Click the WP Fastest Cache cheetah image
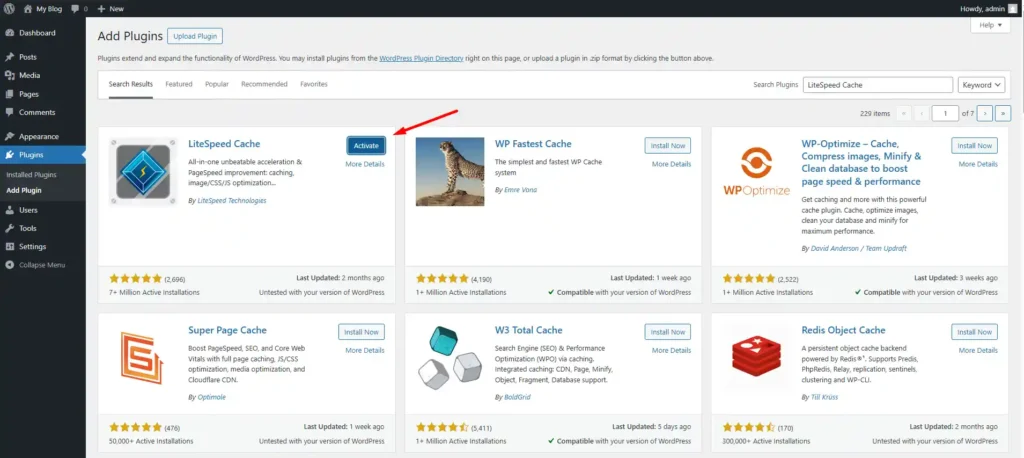Viewport: 1024px width, 458px height. tap(450, 172)
